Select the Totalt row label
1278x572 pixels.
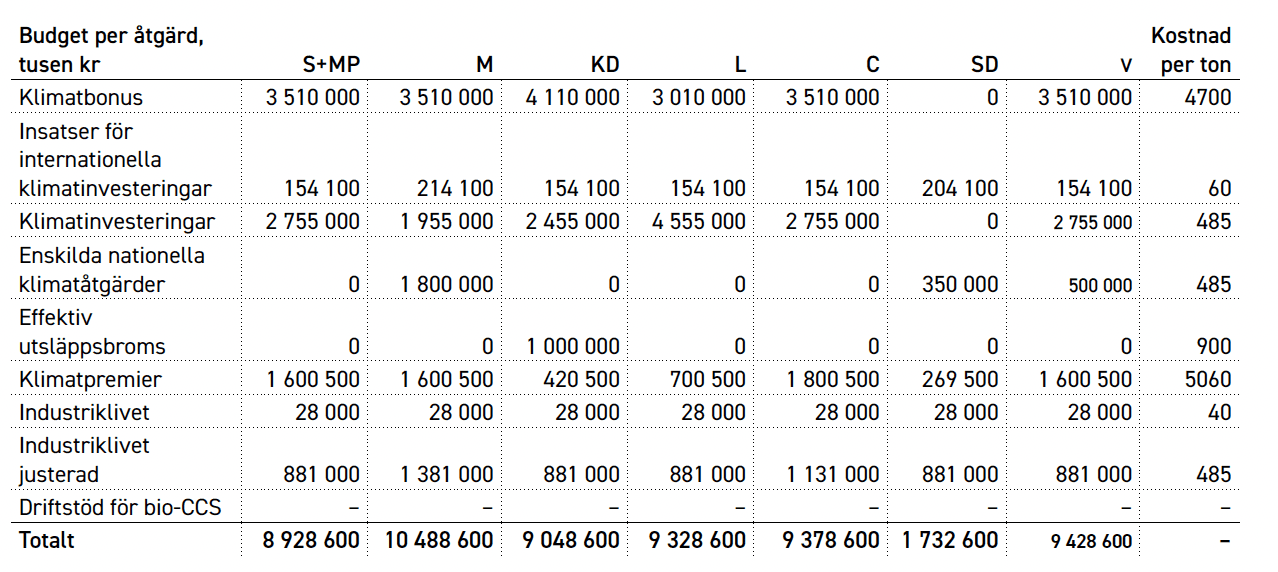pos(47,540)
